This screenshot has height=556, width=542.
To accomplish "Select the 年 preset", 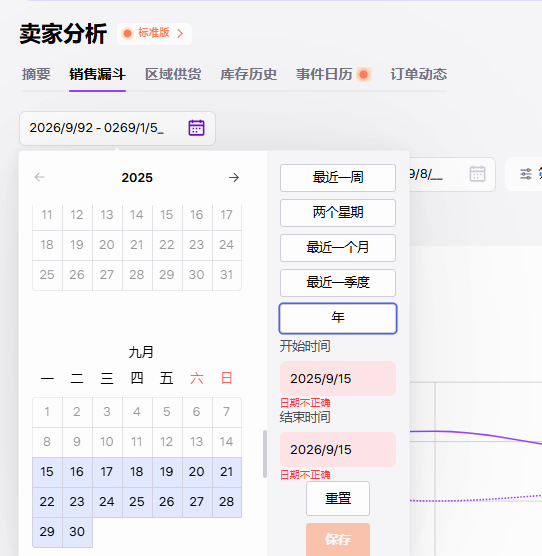I will point(338,318).
